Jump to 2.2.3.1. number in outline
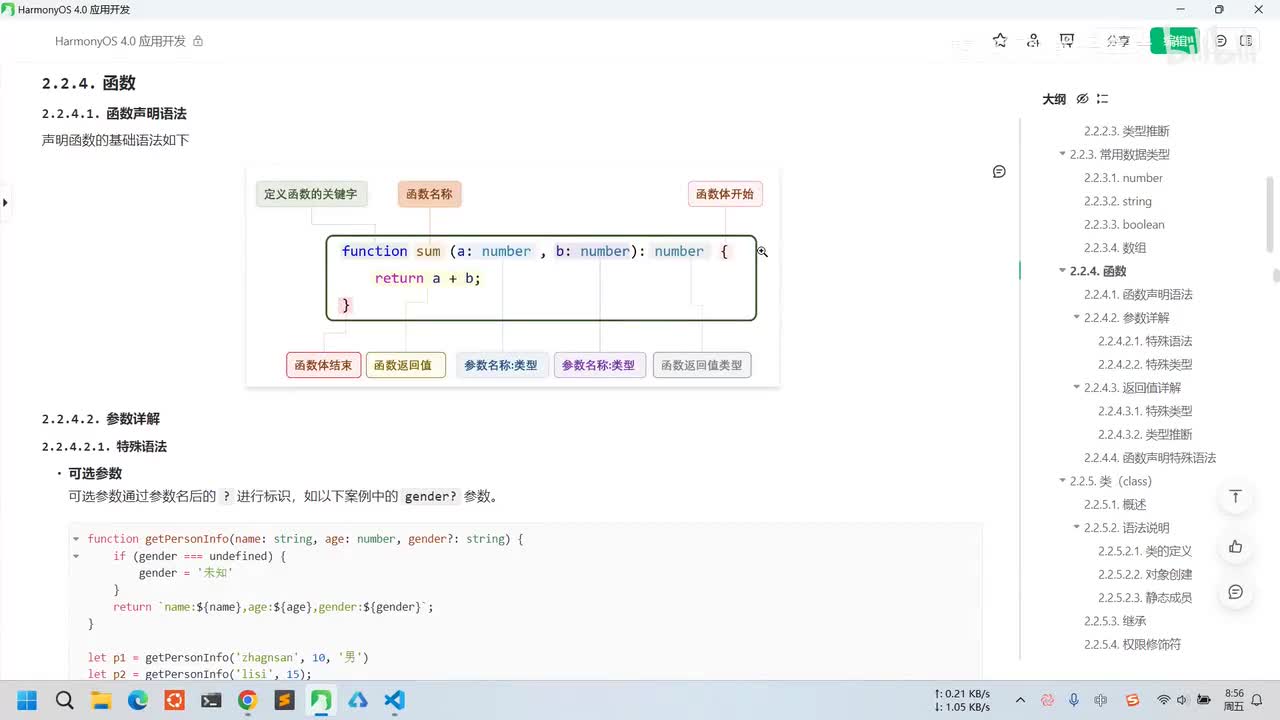1280x720 pixels. click(1123, 178)
